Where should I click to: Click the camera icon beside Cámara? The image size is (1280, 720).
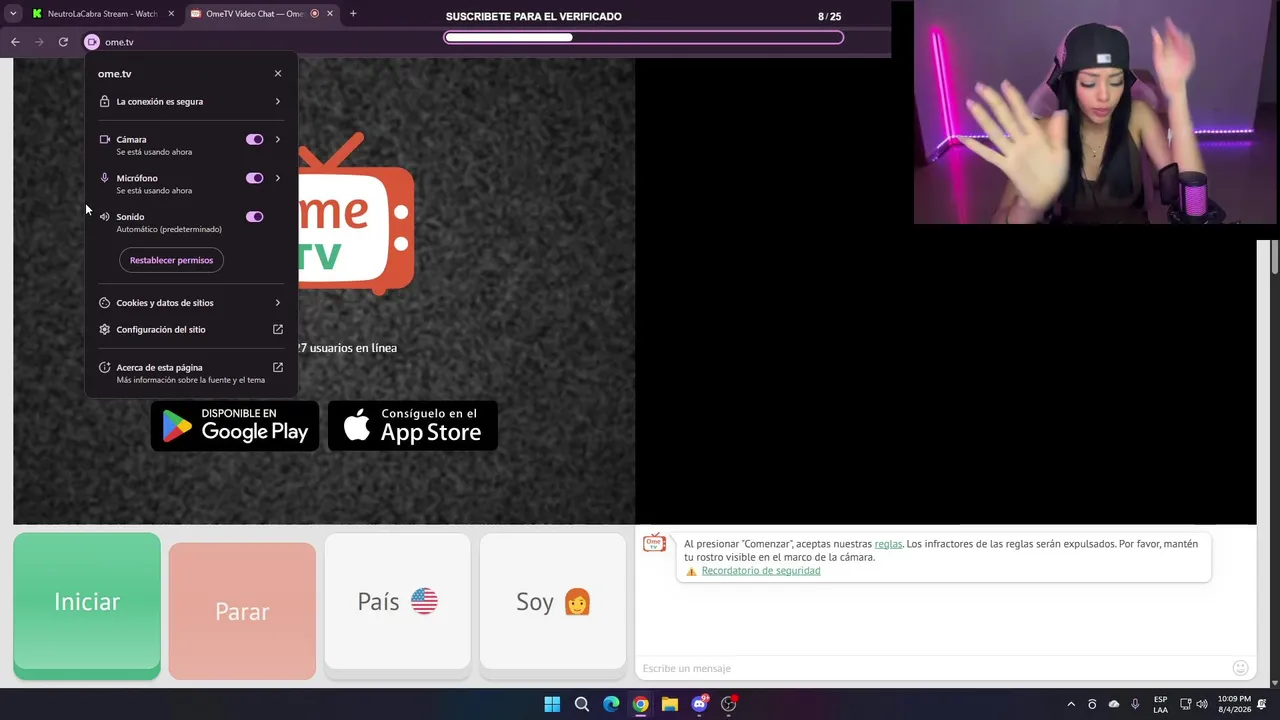tap(104, 140)
